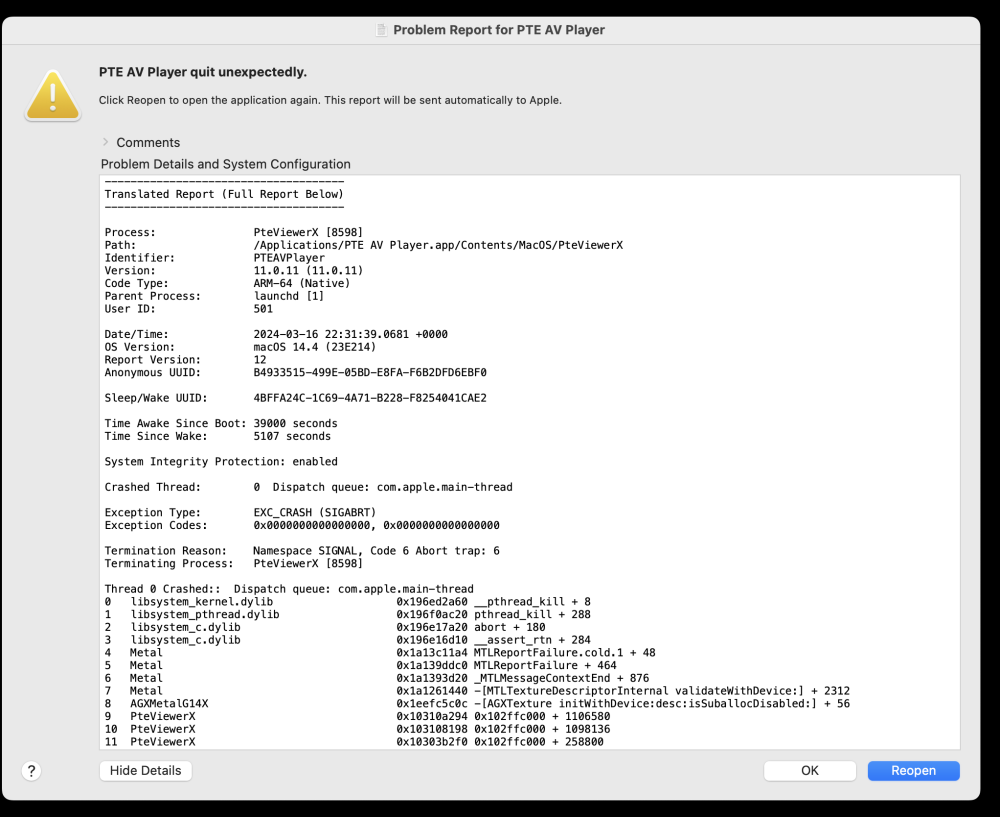Click the "Translated Report (Full Report Below)" text
Image resolution: width=1000 pixels, height=817 pixels.
[x=224, y=194]
